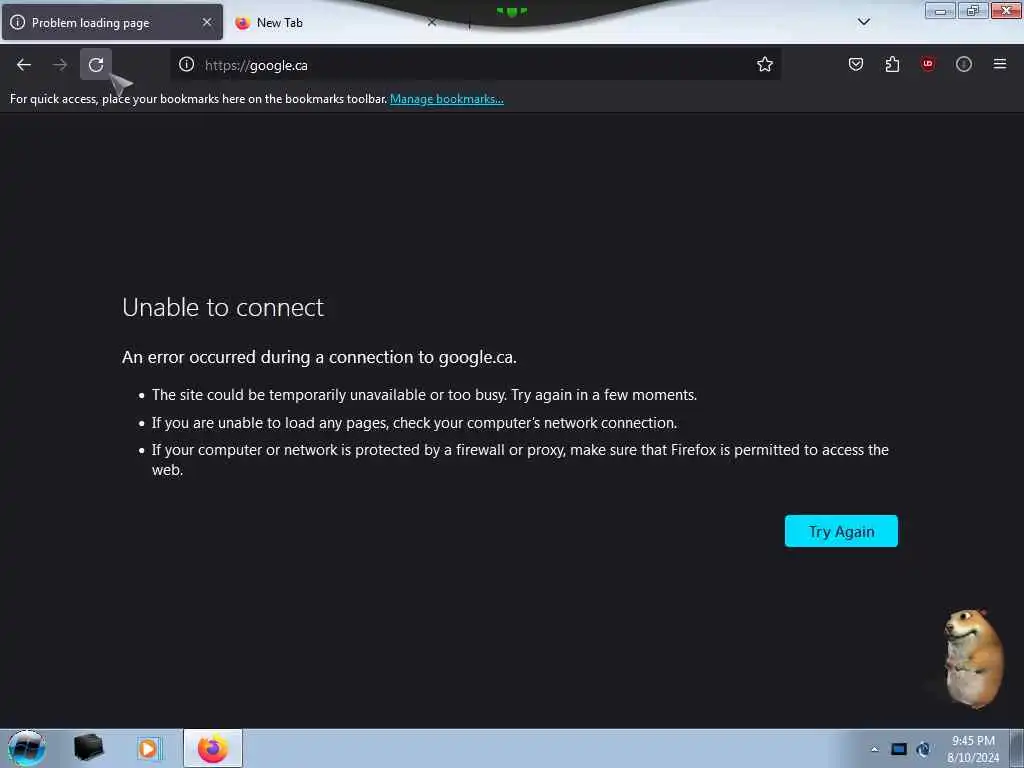Screen dimensions: 1024x768
Task: Click the power plug tray icon
Action: pos(923,750)
